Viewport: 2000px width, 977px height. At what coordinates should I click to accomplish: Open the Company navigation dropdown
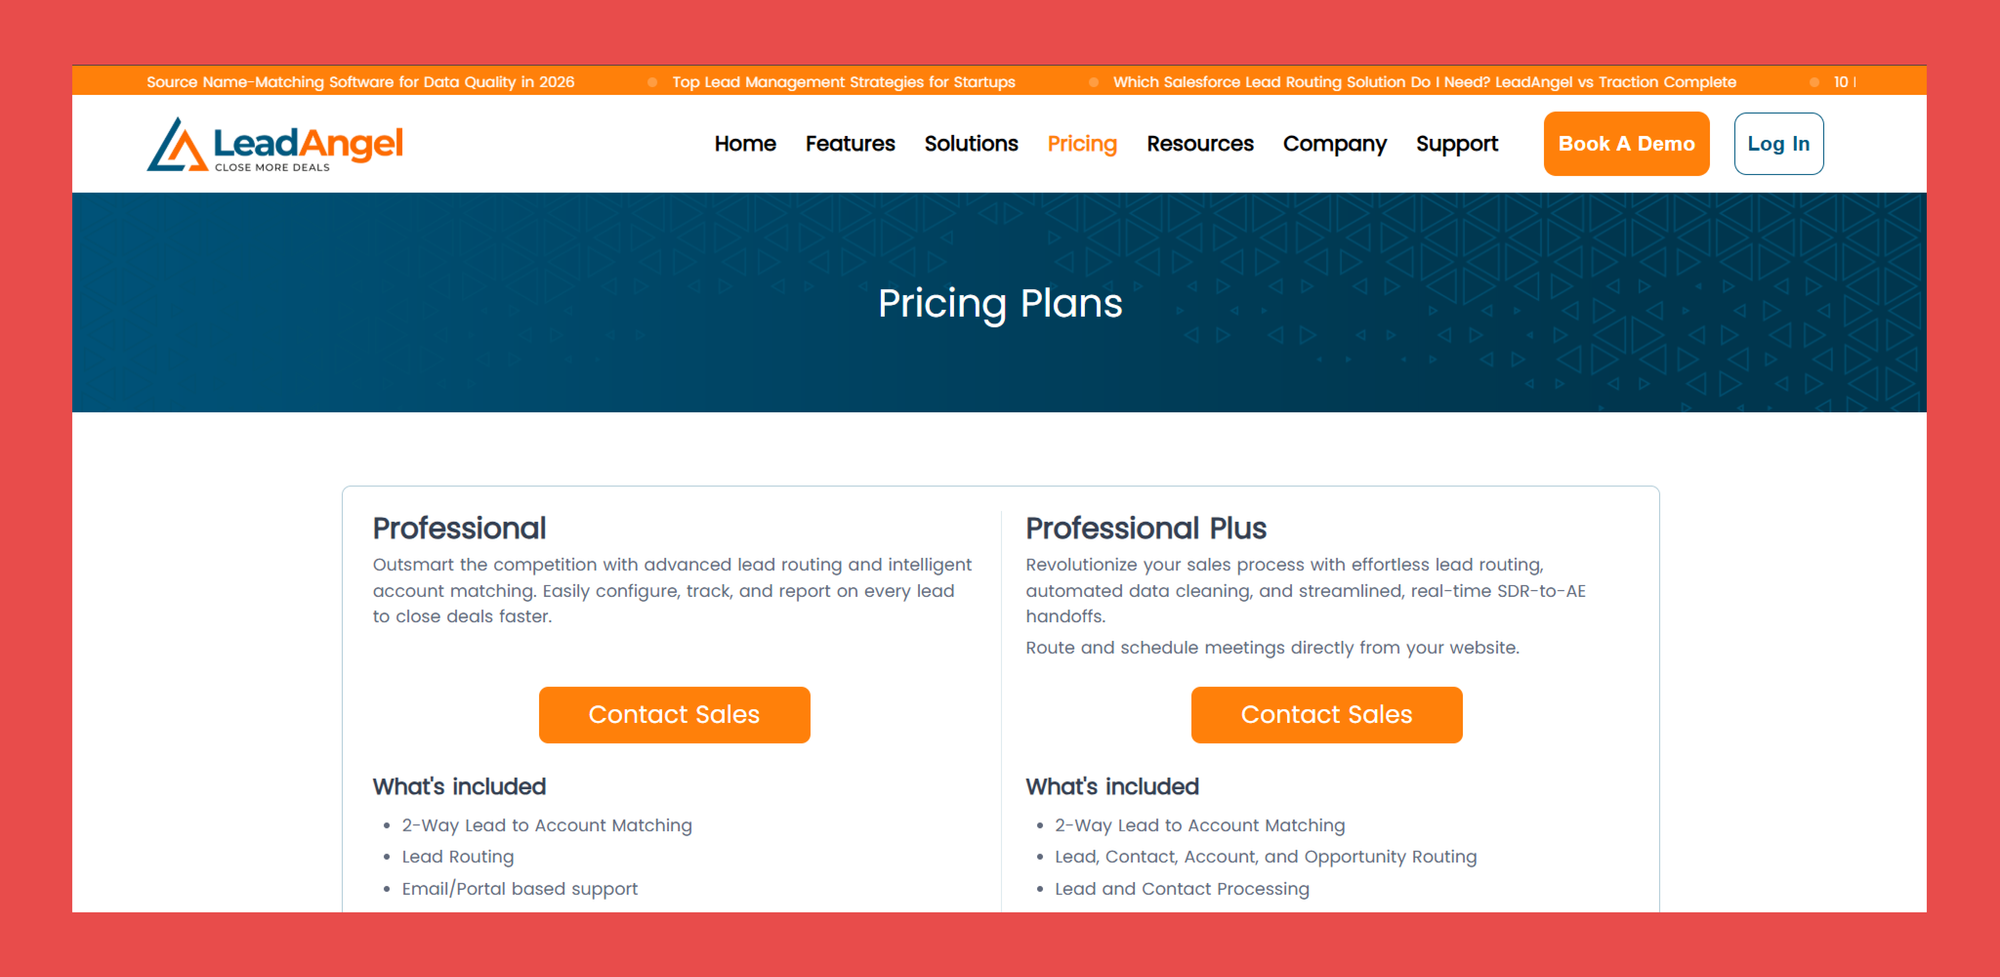pos(1335,144)
